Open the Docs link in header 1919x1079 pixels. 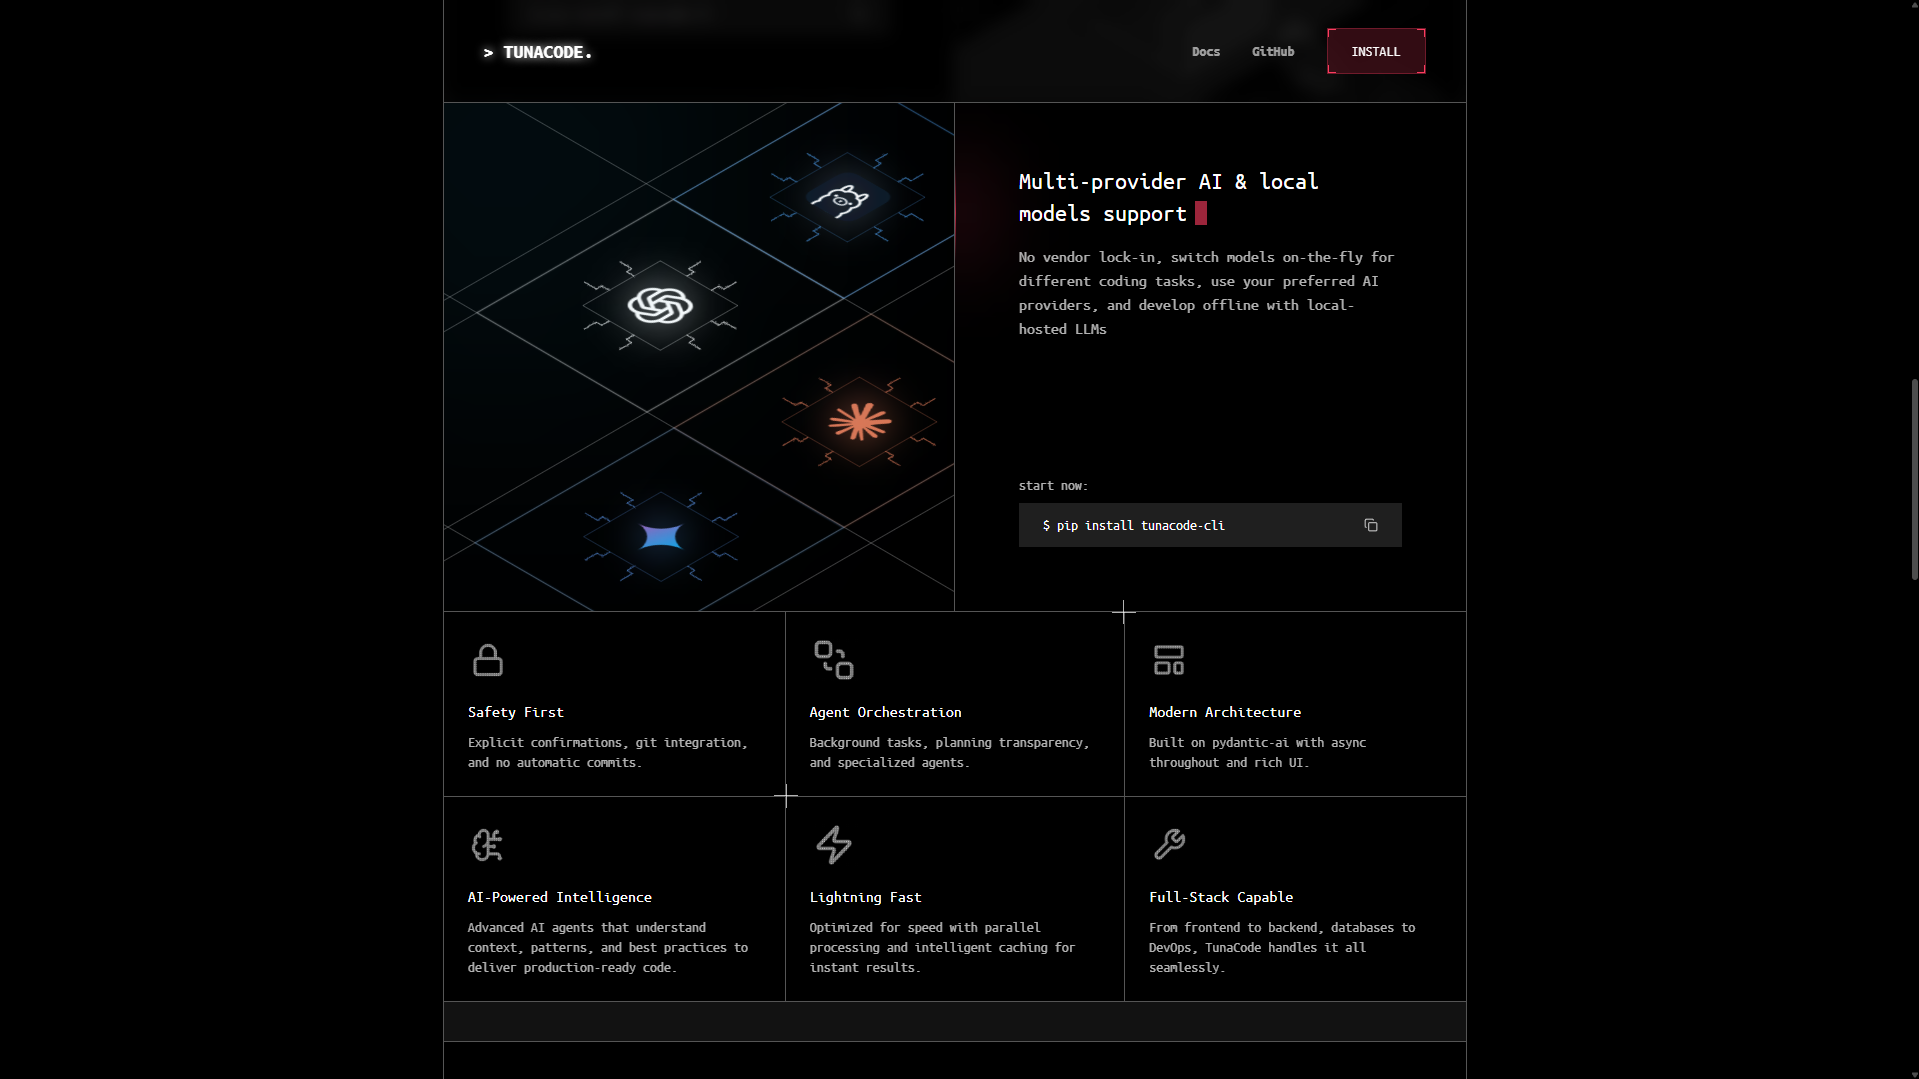(x=1205, y=52)
